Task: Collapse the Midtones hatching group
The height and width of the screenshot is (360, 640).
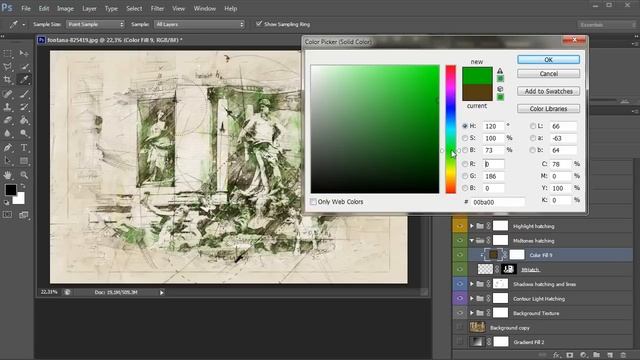Action: click(x=472, y=240)
